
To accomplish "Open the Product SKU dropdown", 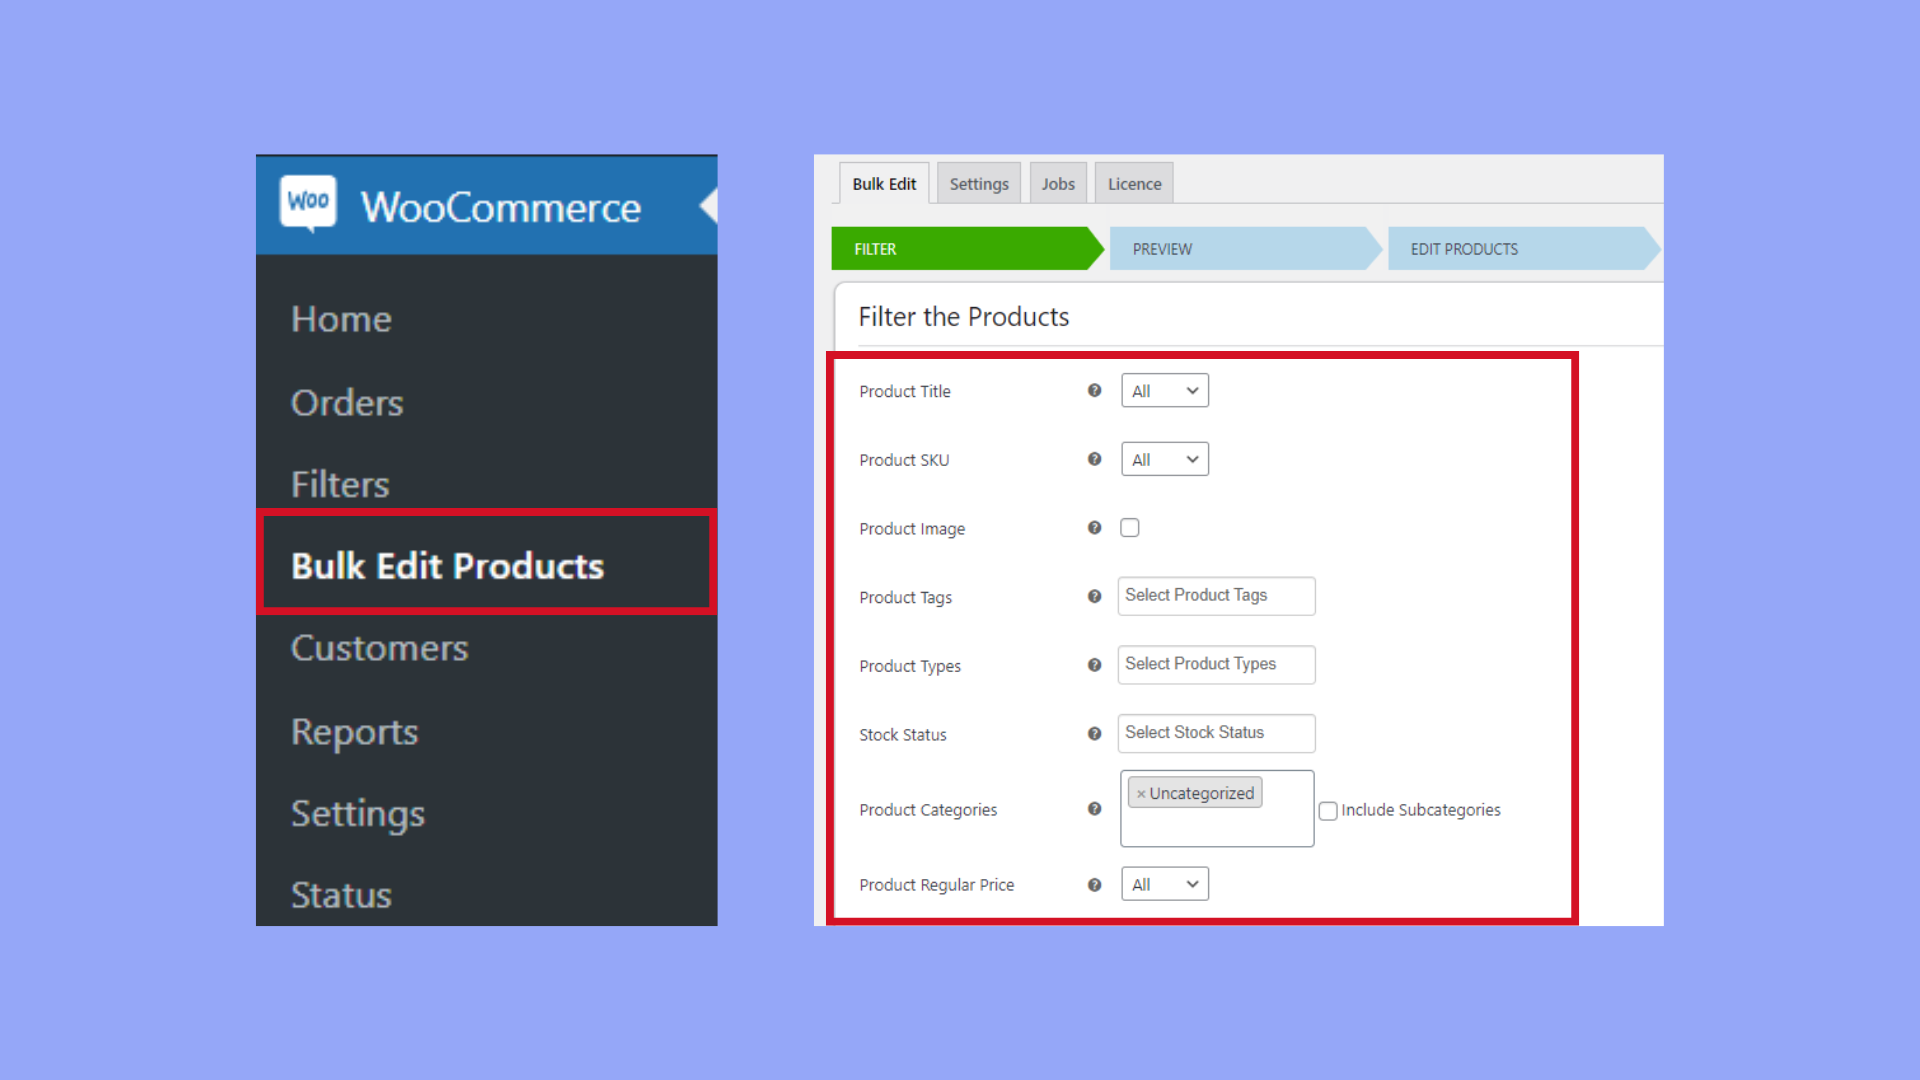I will 1164,459.
